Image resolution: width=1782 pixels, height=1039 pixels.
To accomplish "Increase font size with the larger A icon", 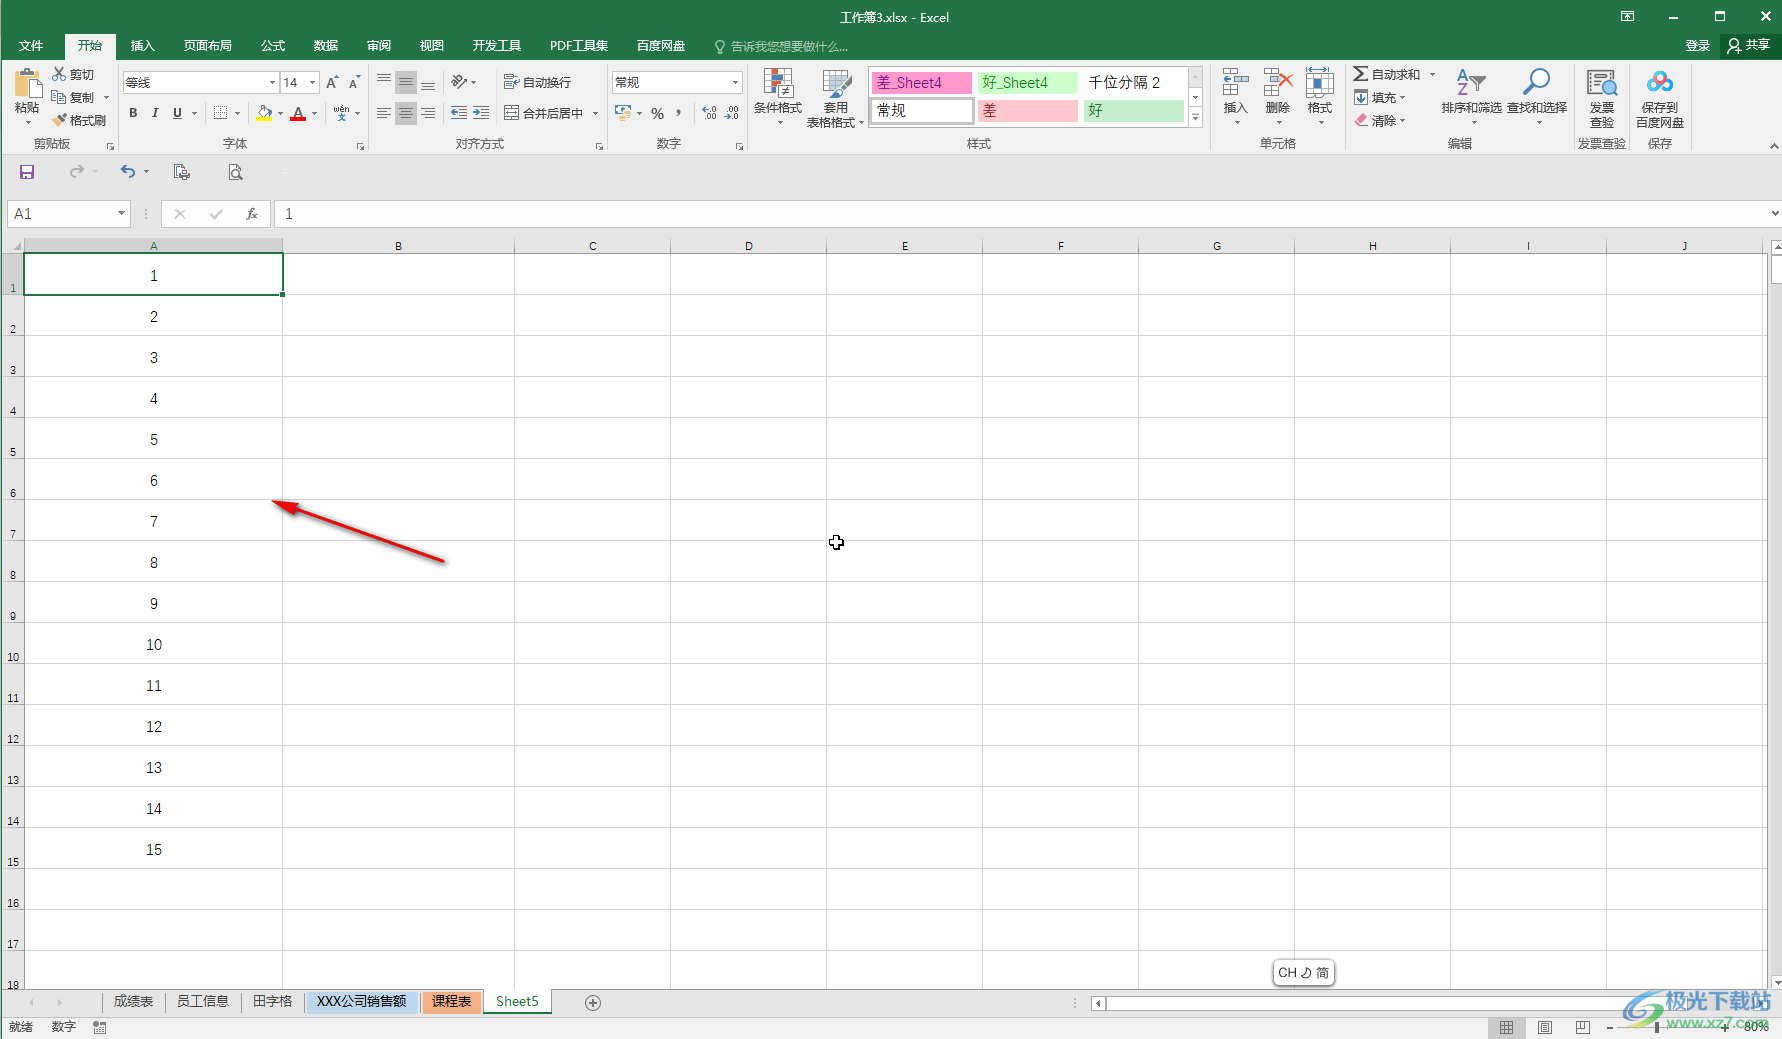I will click(332, 82).
